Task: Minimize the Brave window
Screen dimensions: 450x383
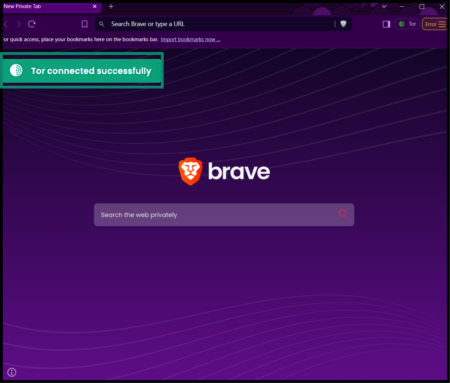Action: 402,6
